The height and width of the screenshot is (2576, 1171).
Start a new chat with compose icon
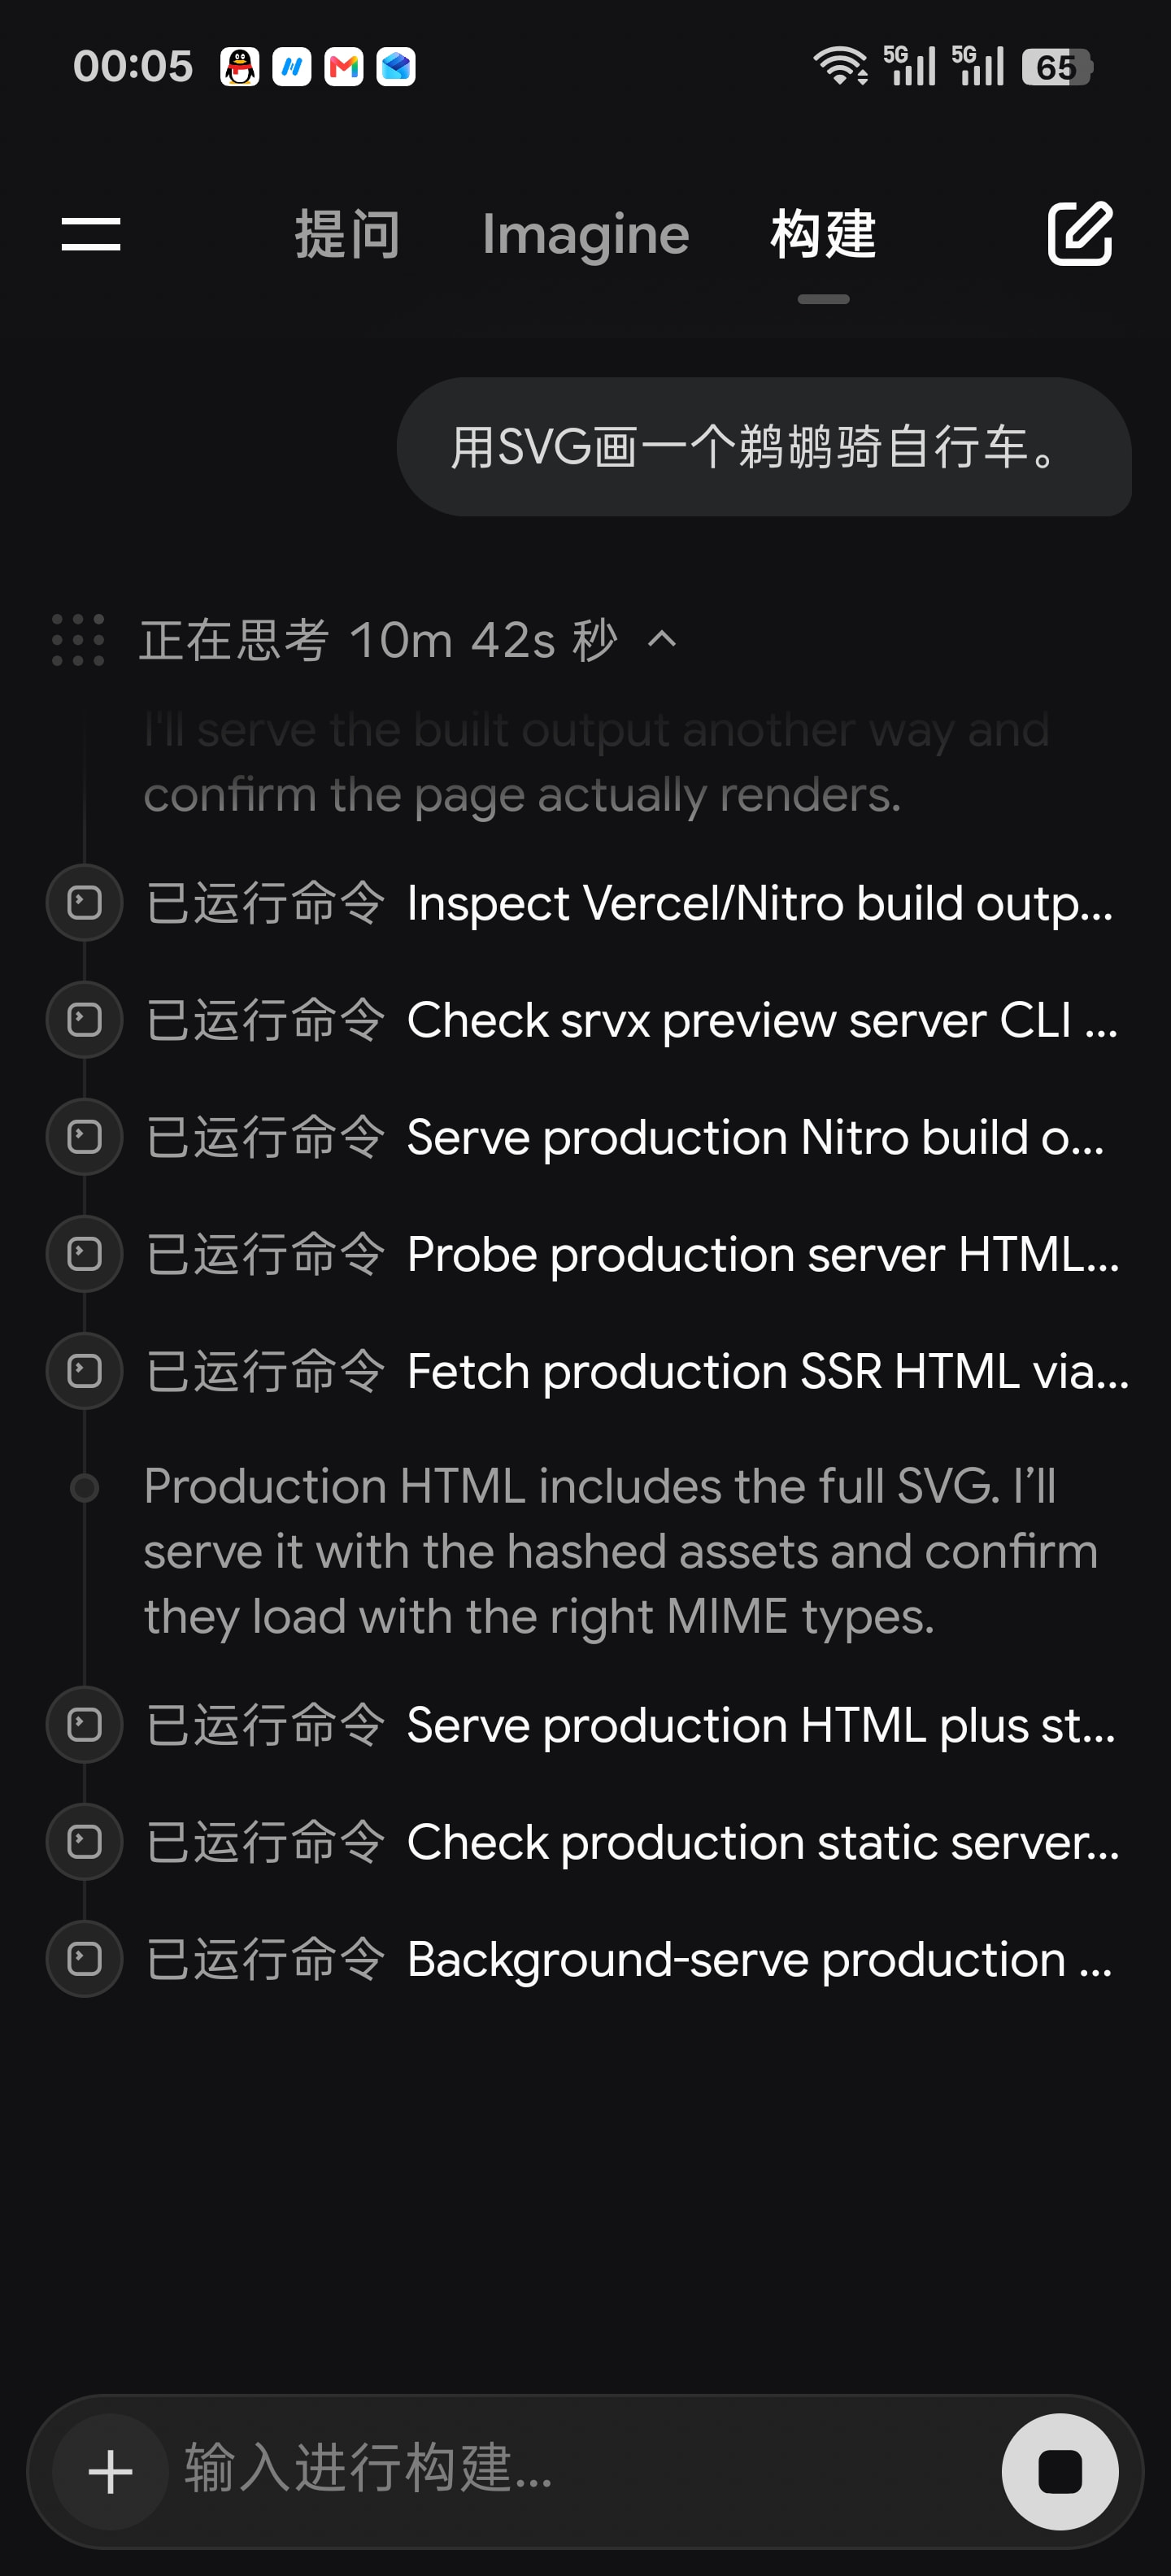click(x=1079, y=234)
